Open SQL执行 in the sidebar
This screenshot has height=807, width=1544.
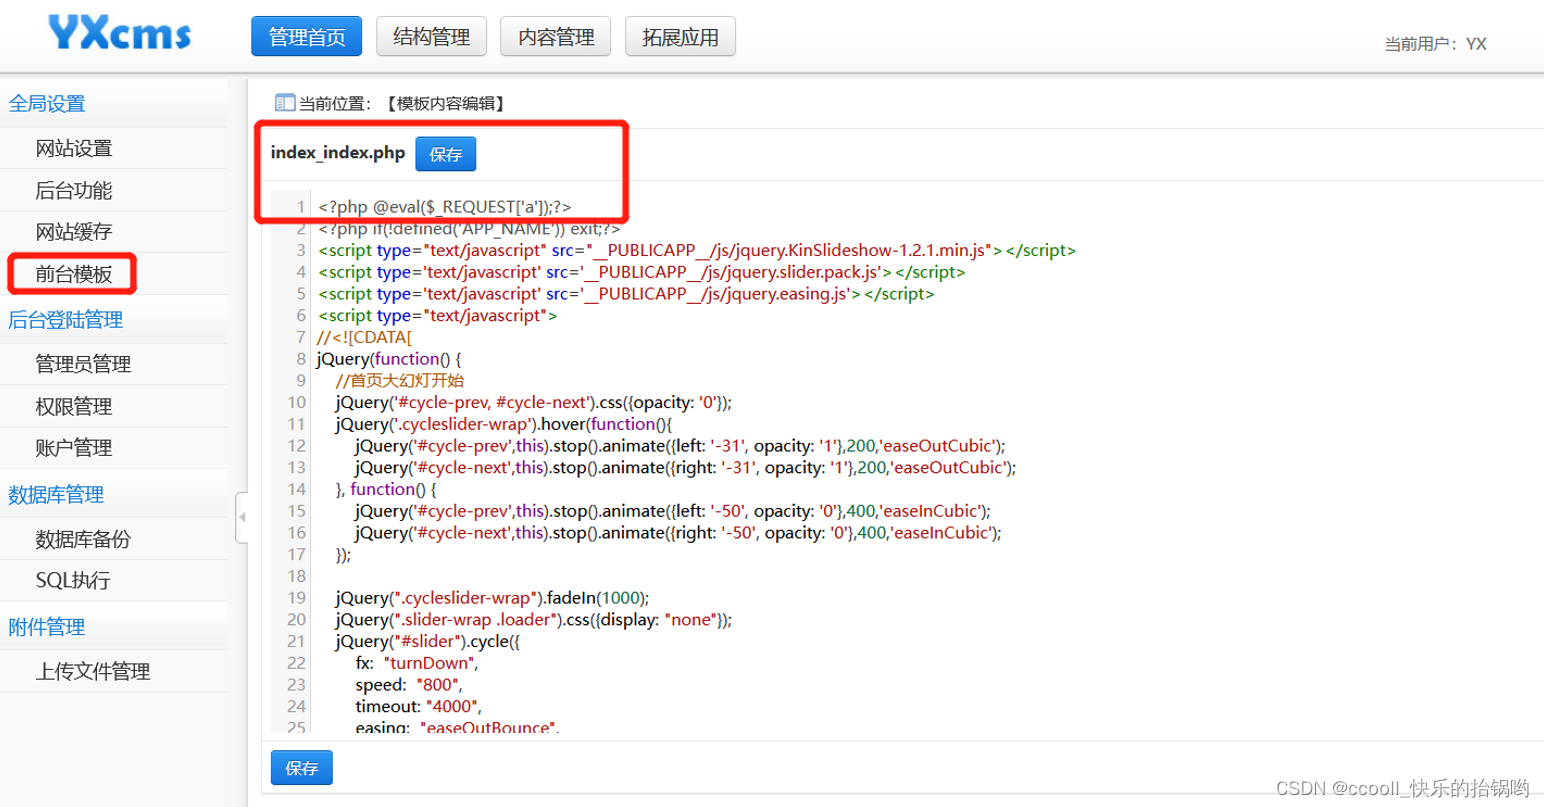[73, 581]
